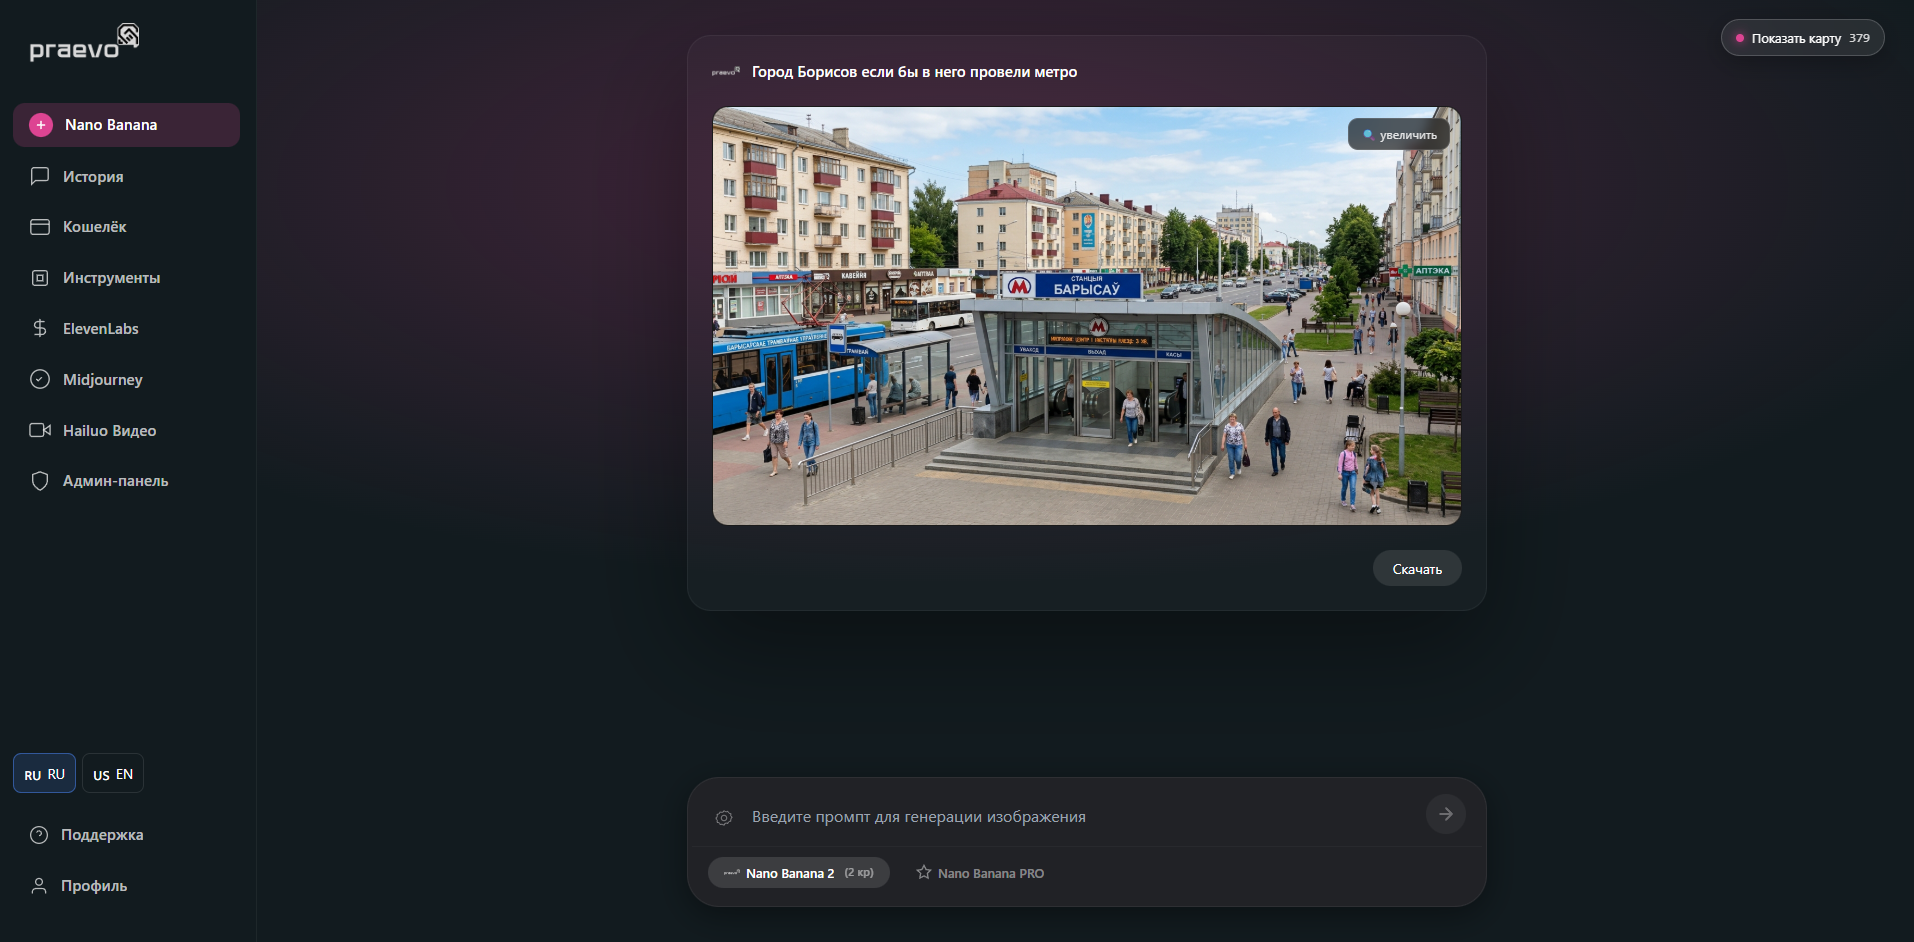
Task: Open ElevenLabs via its dollar icon
Action: tap(40, 328)
